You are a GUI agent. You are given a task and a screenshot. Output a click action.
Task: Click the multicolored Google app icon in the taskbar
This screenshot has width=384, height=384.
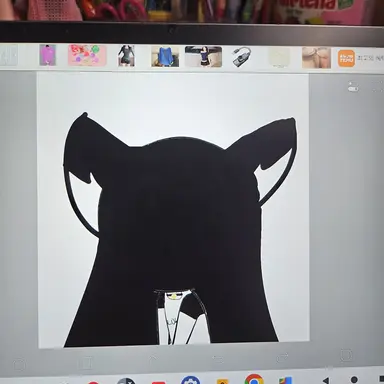[286, 380]
